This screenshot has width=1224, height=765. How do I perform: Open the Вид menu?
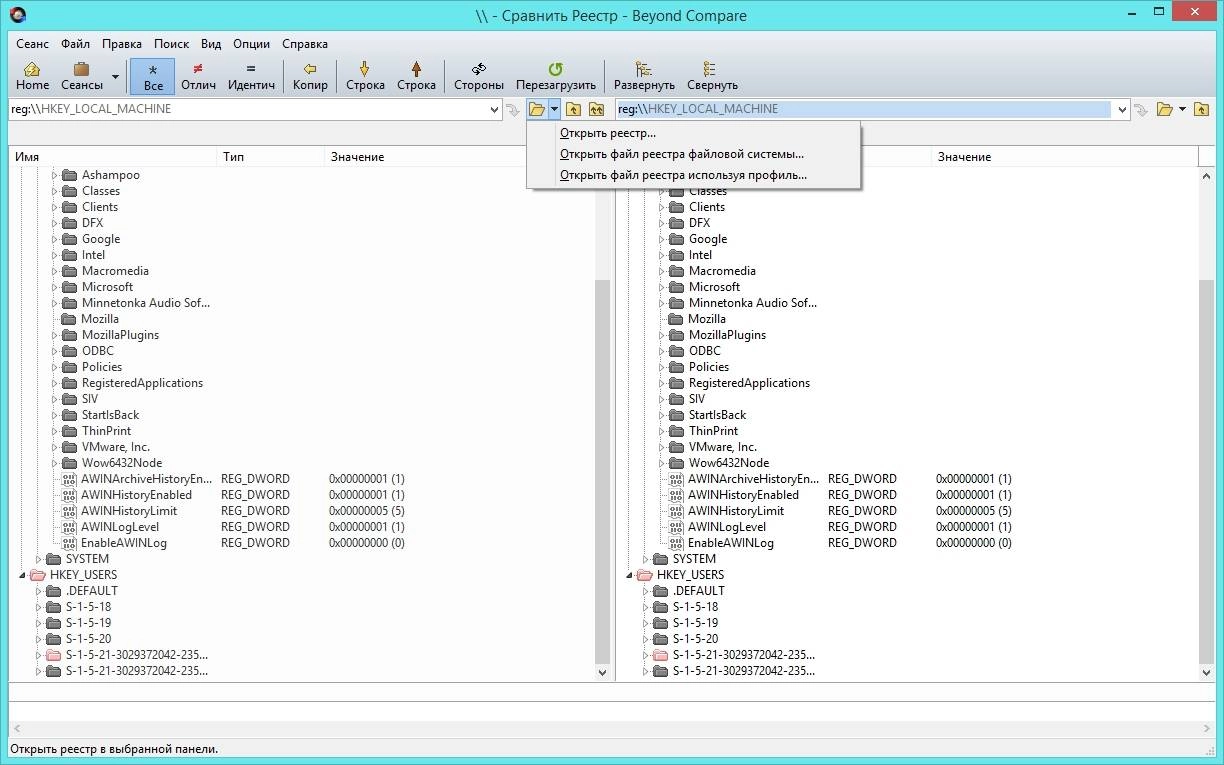coord(211,44)
